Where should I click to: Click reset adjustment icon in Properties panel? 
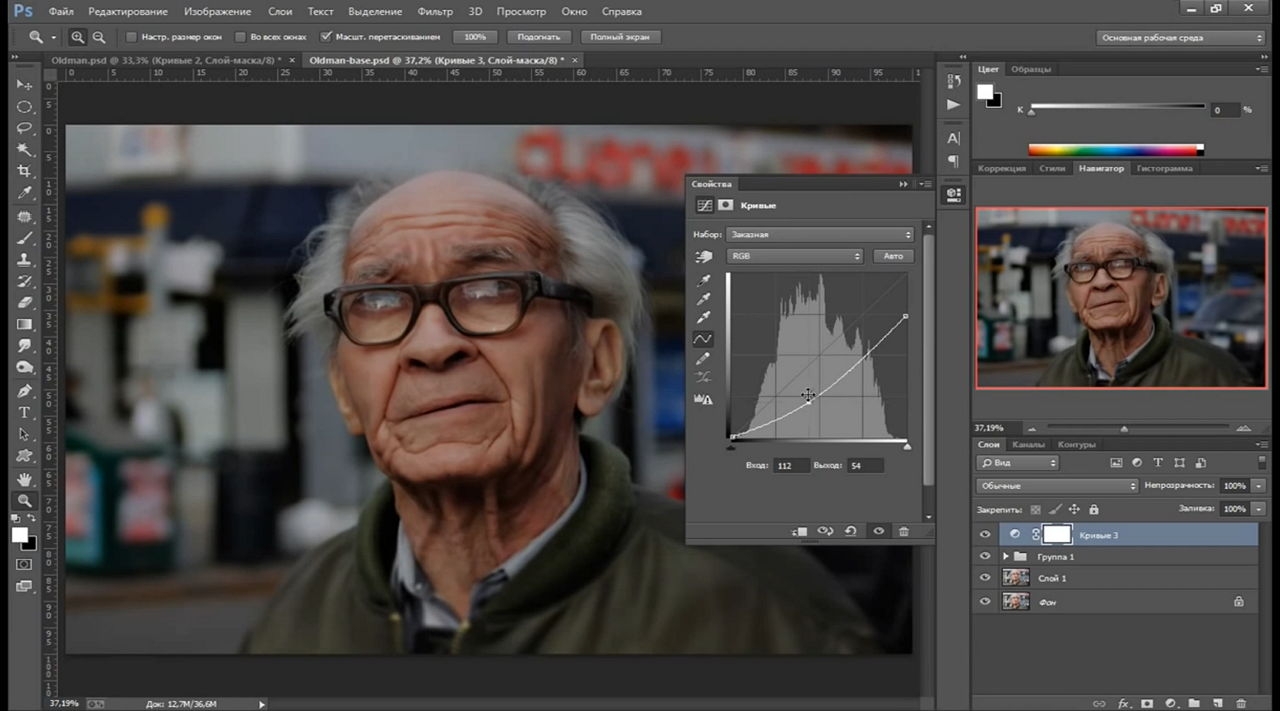850,531
